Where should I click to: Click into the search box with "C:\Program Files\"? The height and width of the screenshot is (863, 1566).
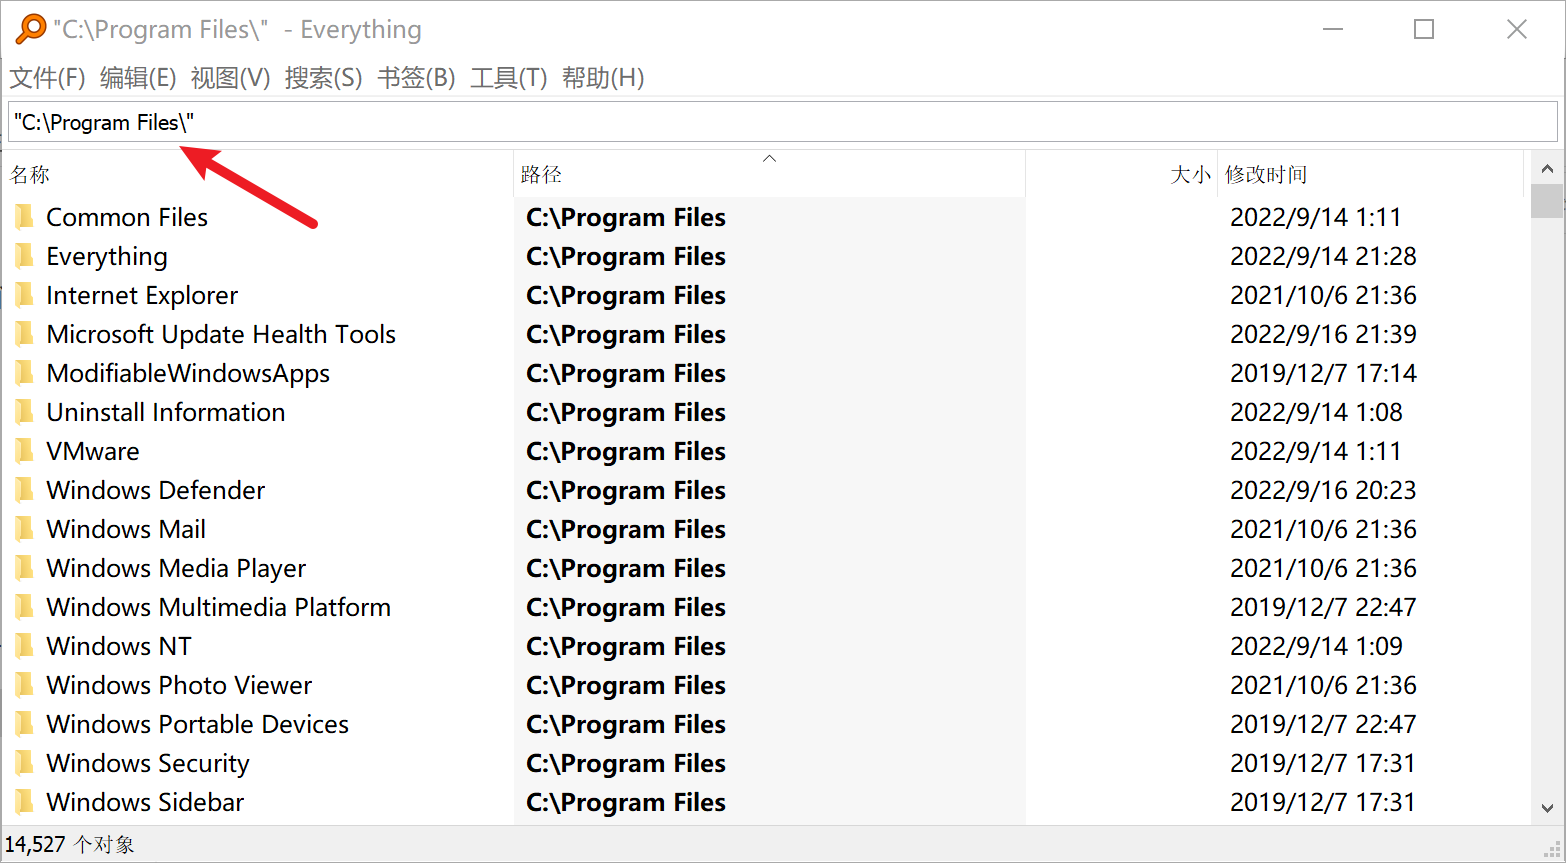(x=783, y=122)
